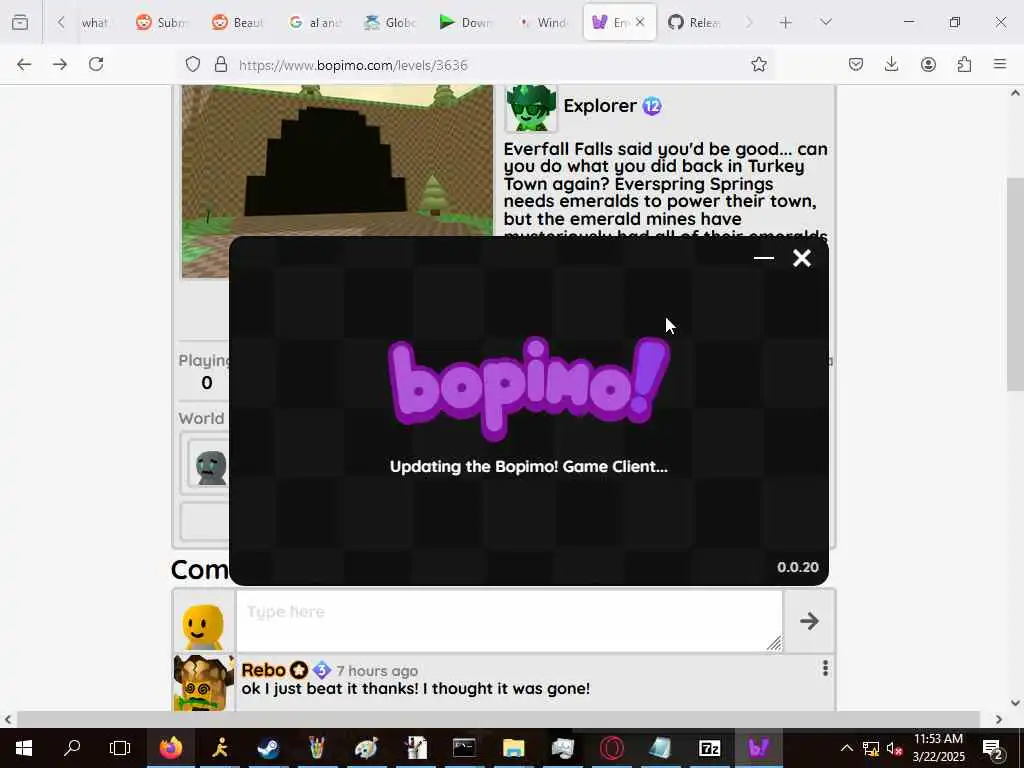Screen dimensions: 1024x768
Task: Open a new browser tab
Action: (x=786, y=22)
